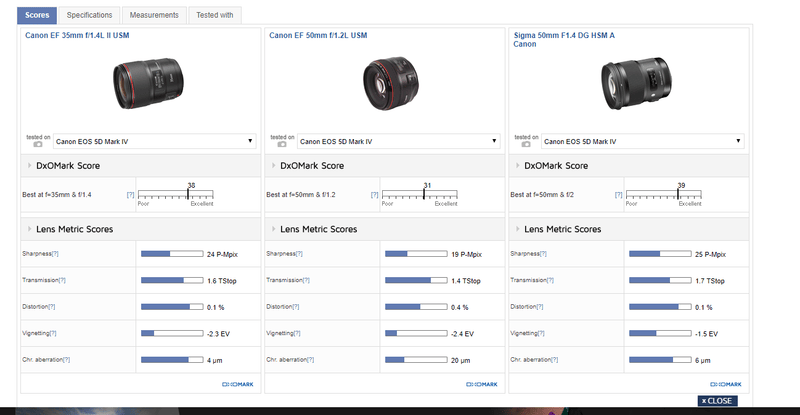
Task: Open camera dropdown for Canon EF 50mm lens
Action: tap(400, 142)
